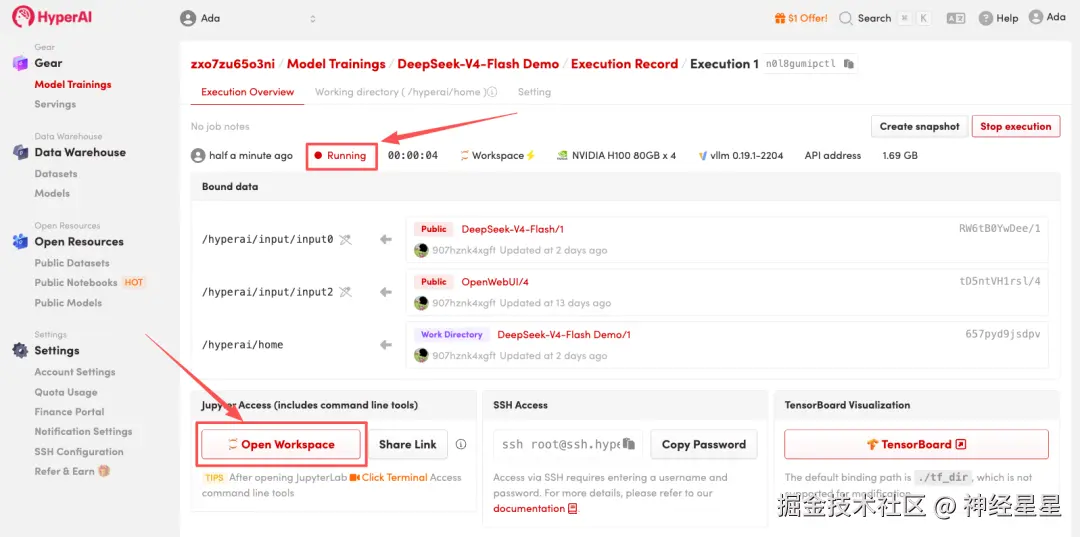
Task: Click the Share Link button
Action: pyautogui.click(x=408, y=444)
